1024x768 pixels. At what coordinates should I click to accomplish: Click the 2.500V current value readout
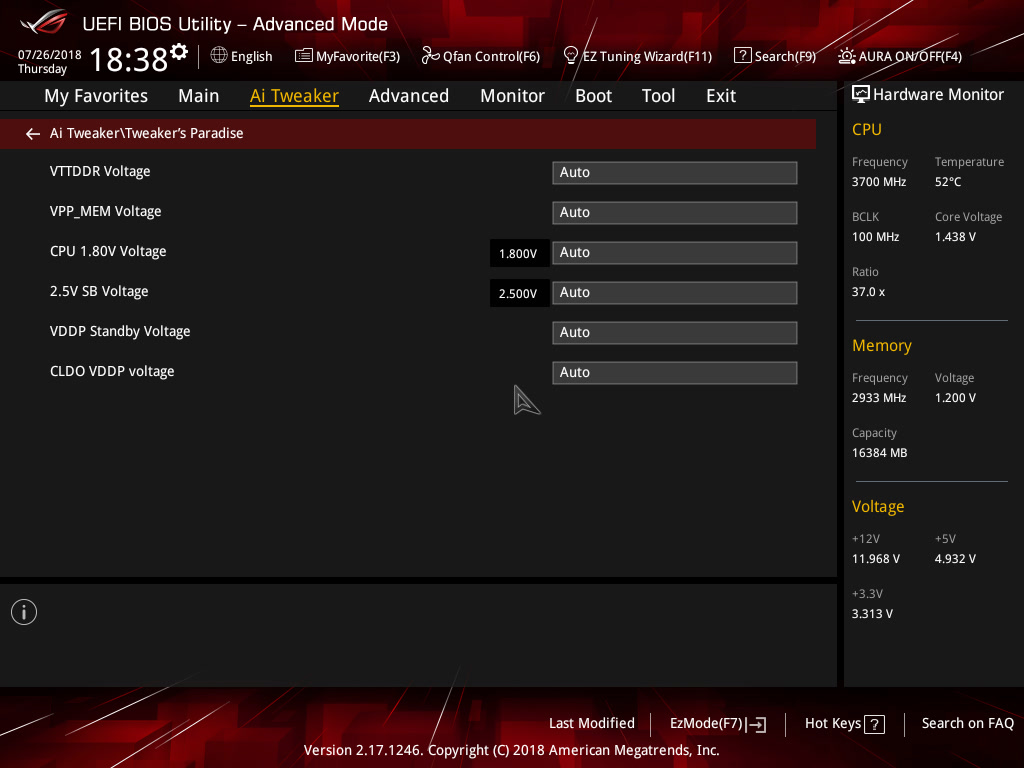point(519,293)
